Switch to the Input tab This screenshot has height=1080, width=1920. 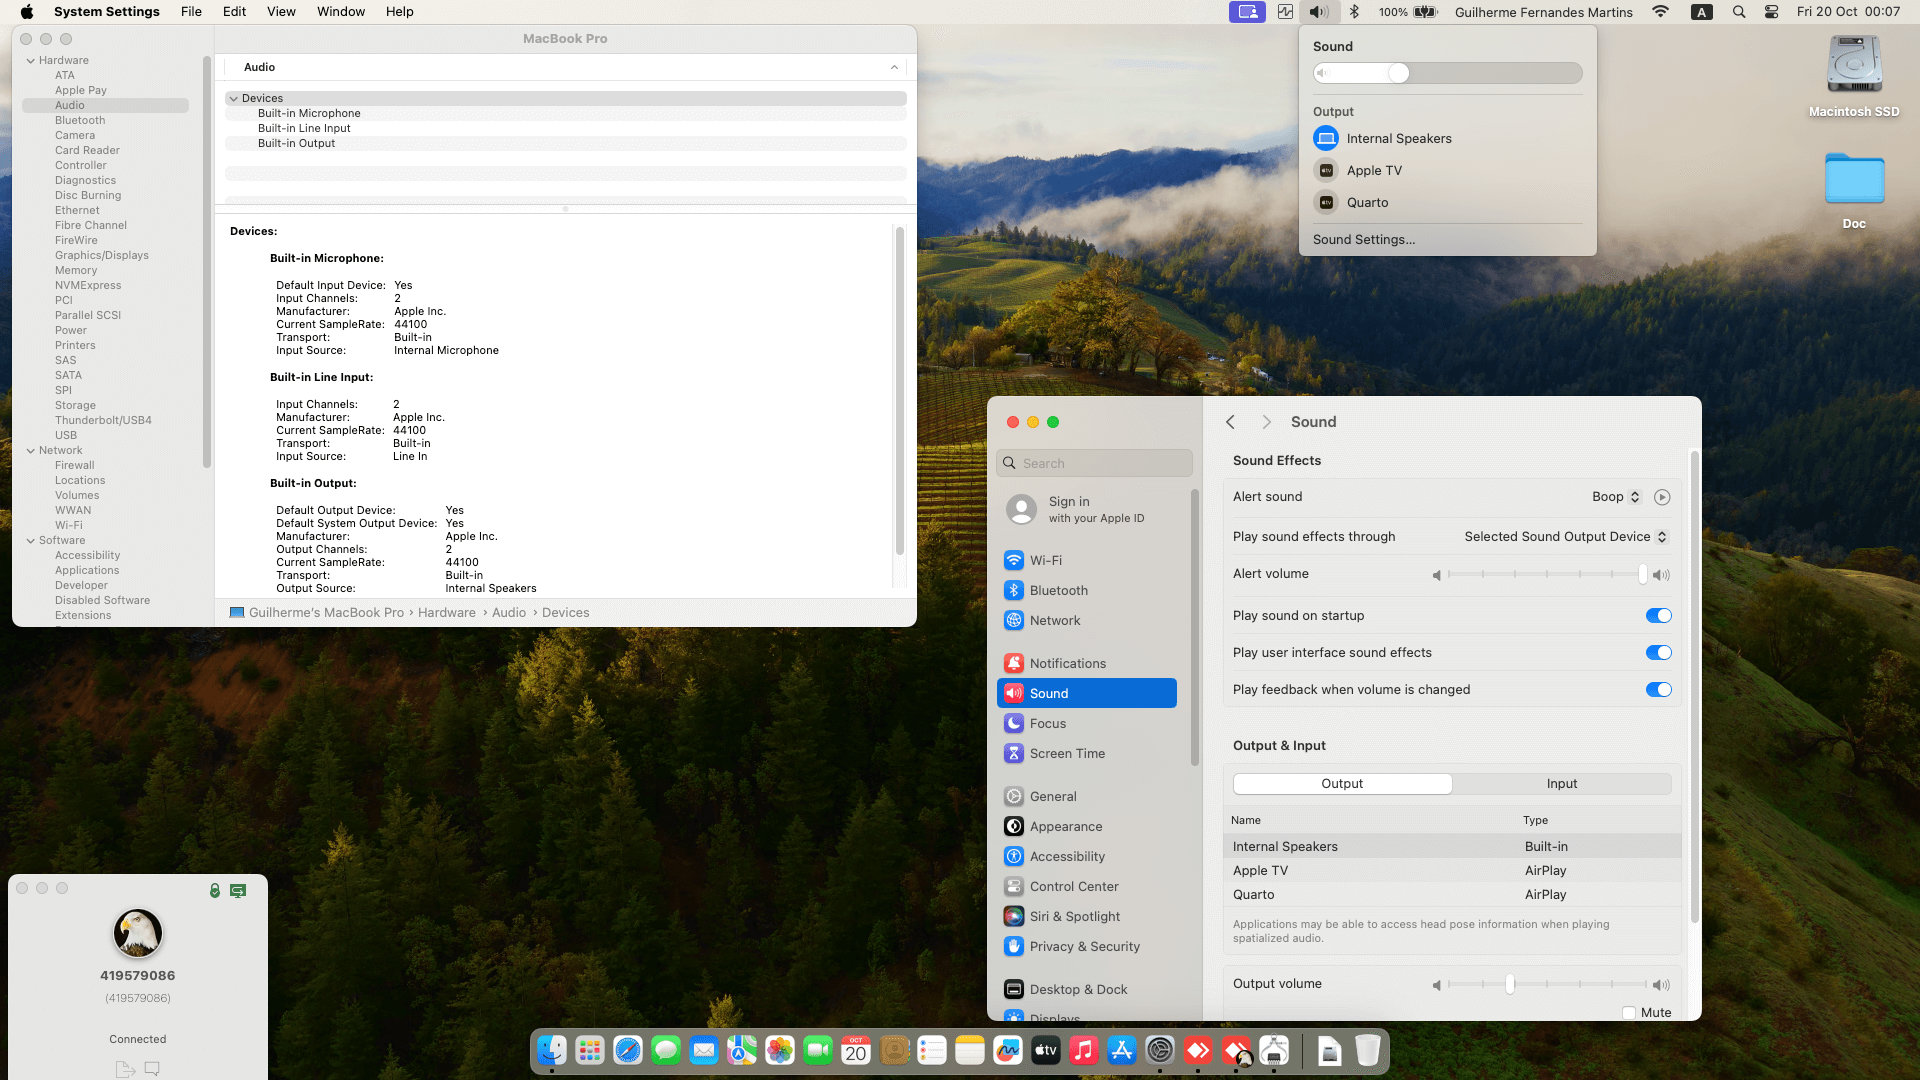1561,784
